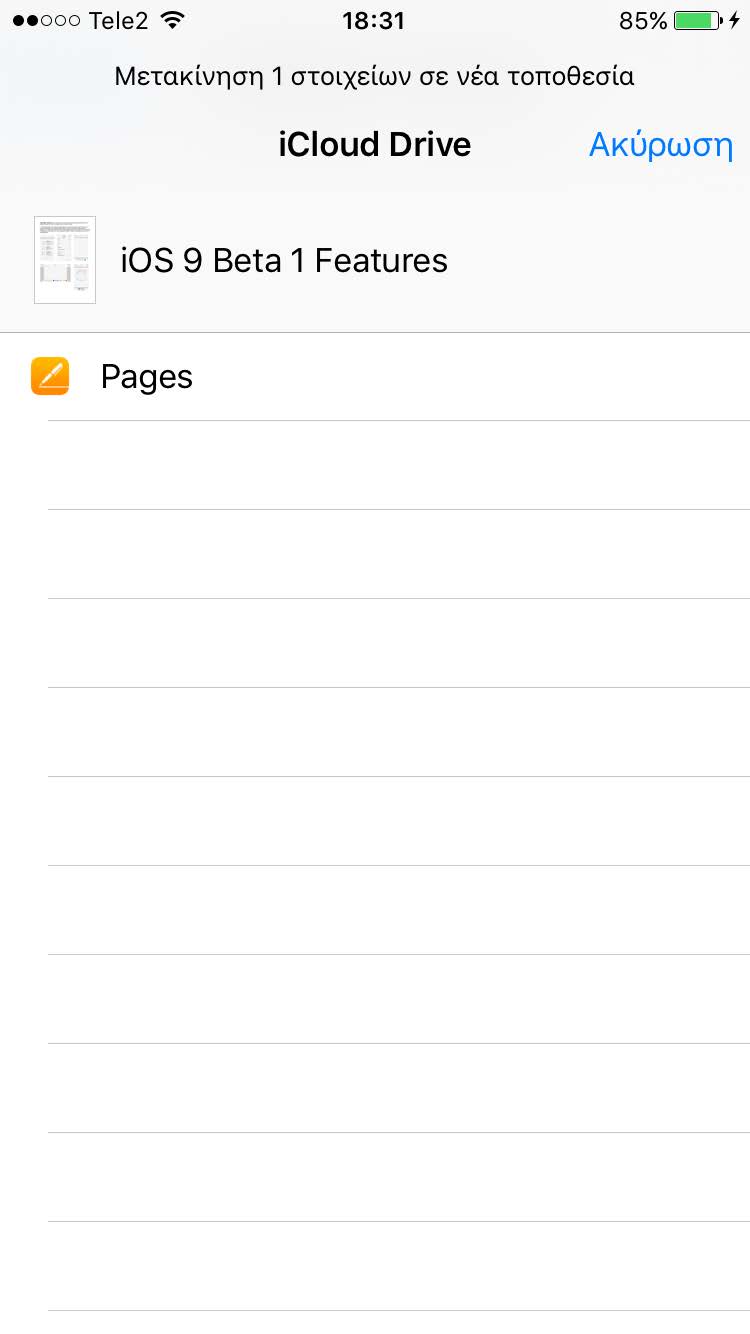Open the document preview thumbnail
Image resolution: width=750 pixels, height=1334 pixels.
(65, 260)
